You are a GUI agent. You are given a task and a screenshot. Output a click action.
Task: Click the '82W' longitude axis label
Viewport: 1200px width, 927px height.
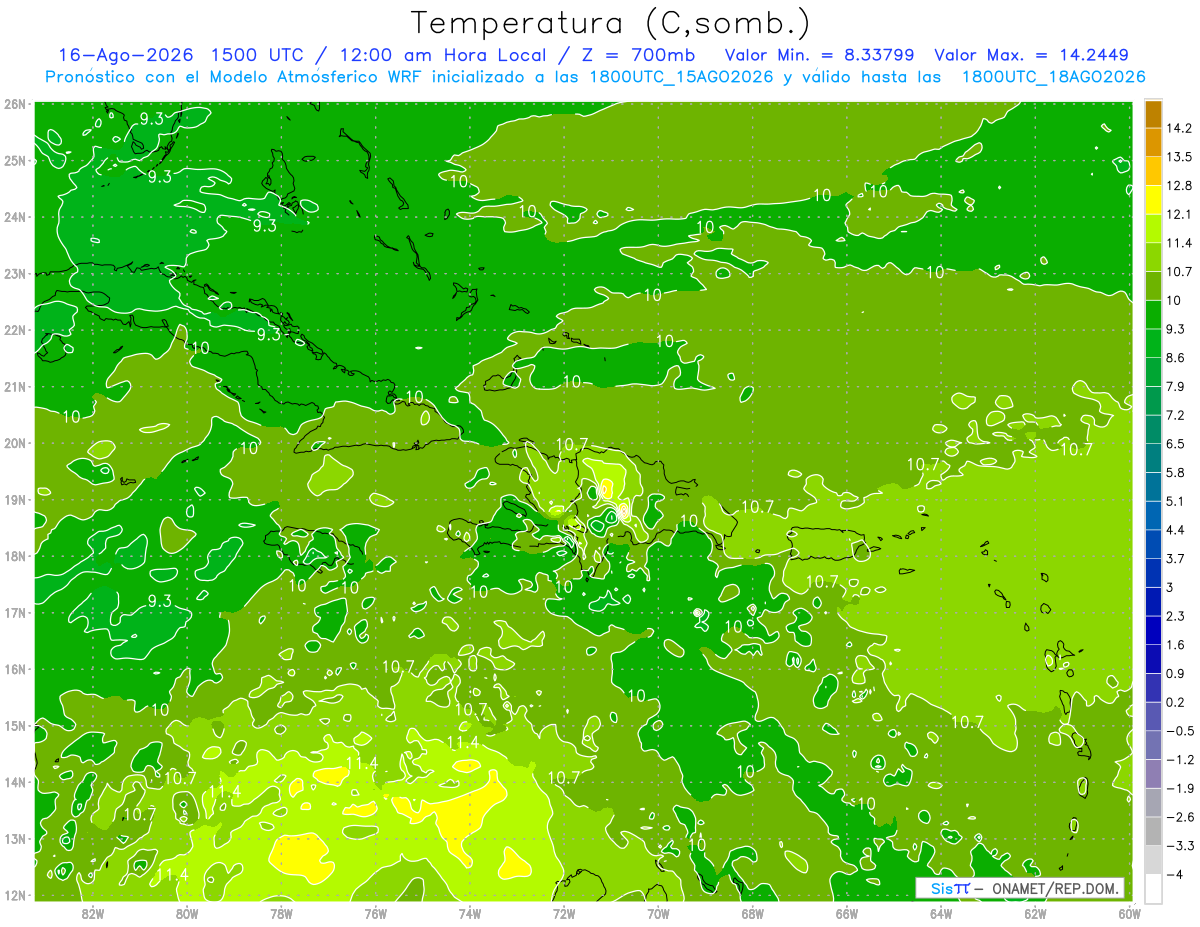[x=93, y=912]
